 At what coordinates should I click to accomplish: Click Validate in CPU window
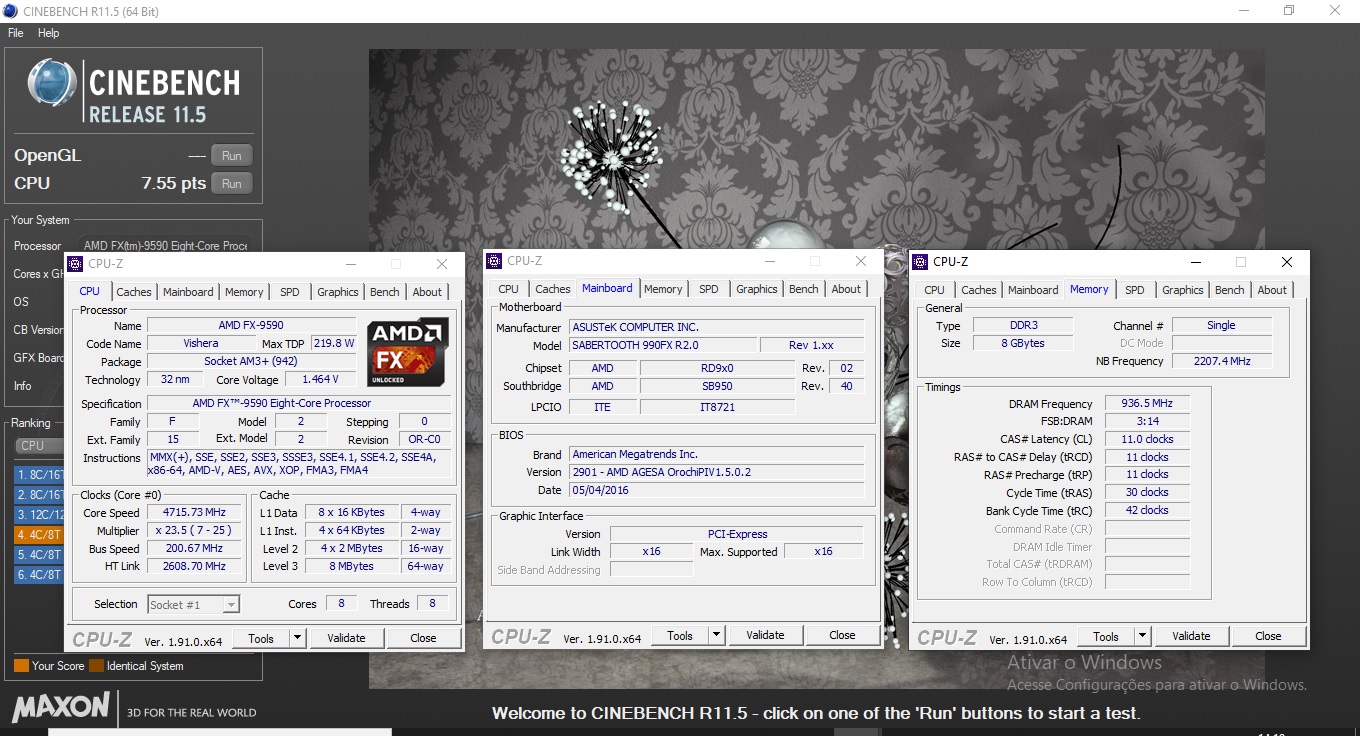coord(346,638)
